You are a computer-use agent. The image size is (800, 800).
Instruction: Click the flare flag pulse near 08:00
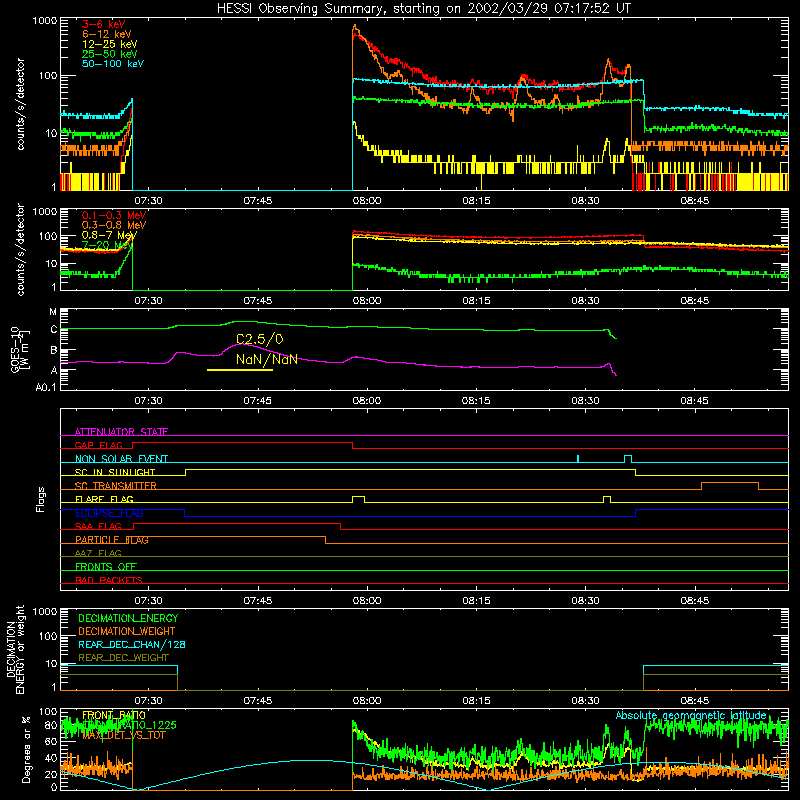(359, 499)
